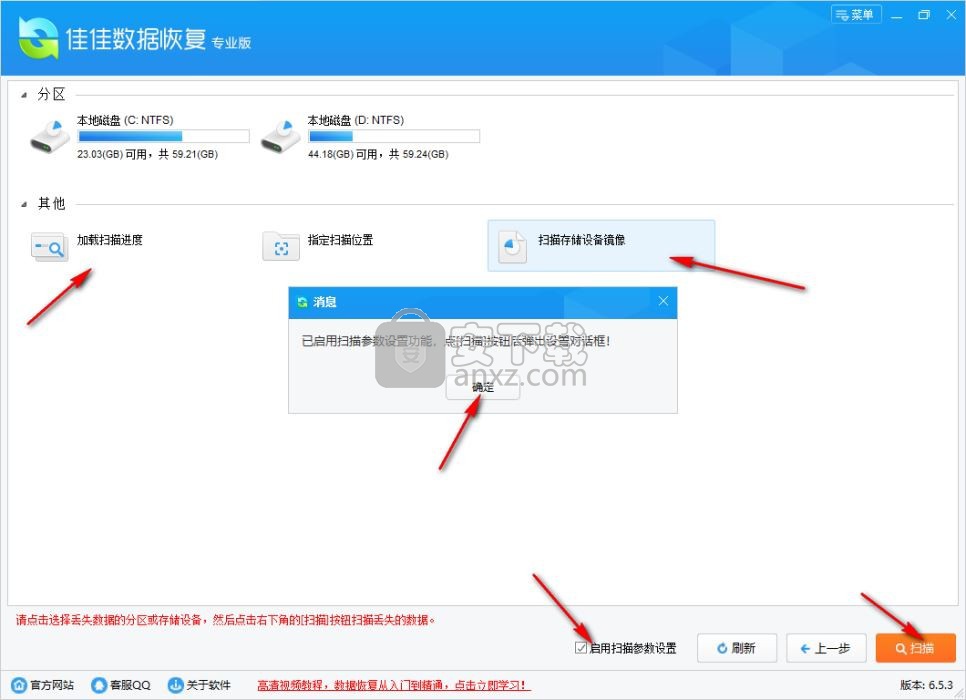The image size is (966, 700).
Task: Click the small logo in 消息 dialog title
Action: pos(302,302)
